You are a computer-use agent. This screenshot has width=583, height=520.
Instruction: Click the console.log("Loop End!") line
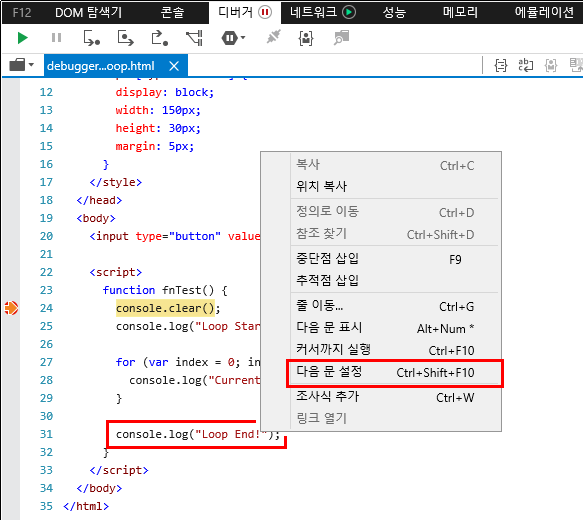click(198, 434)
